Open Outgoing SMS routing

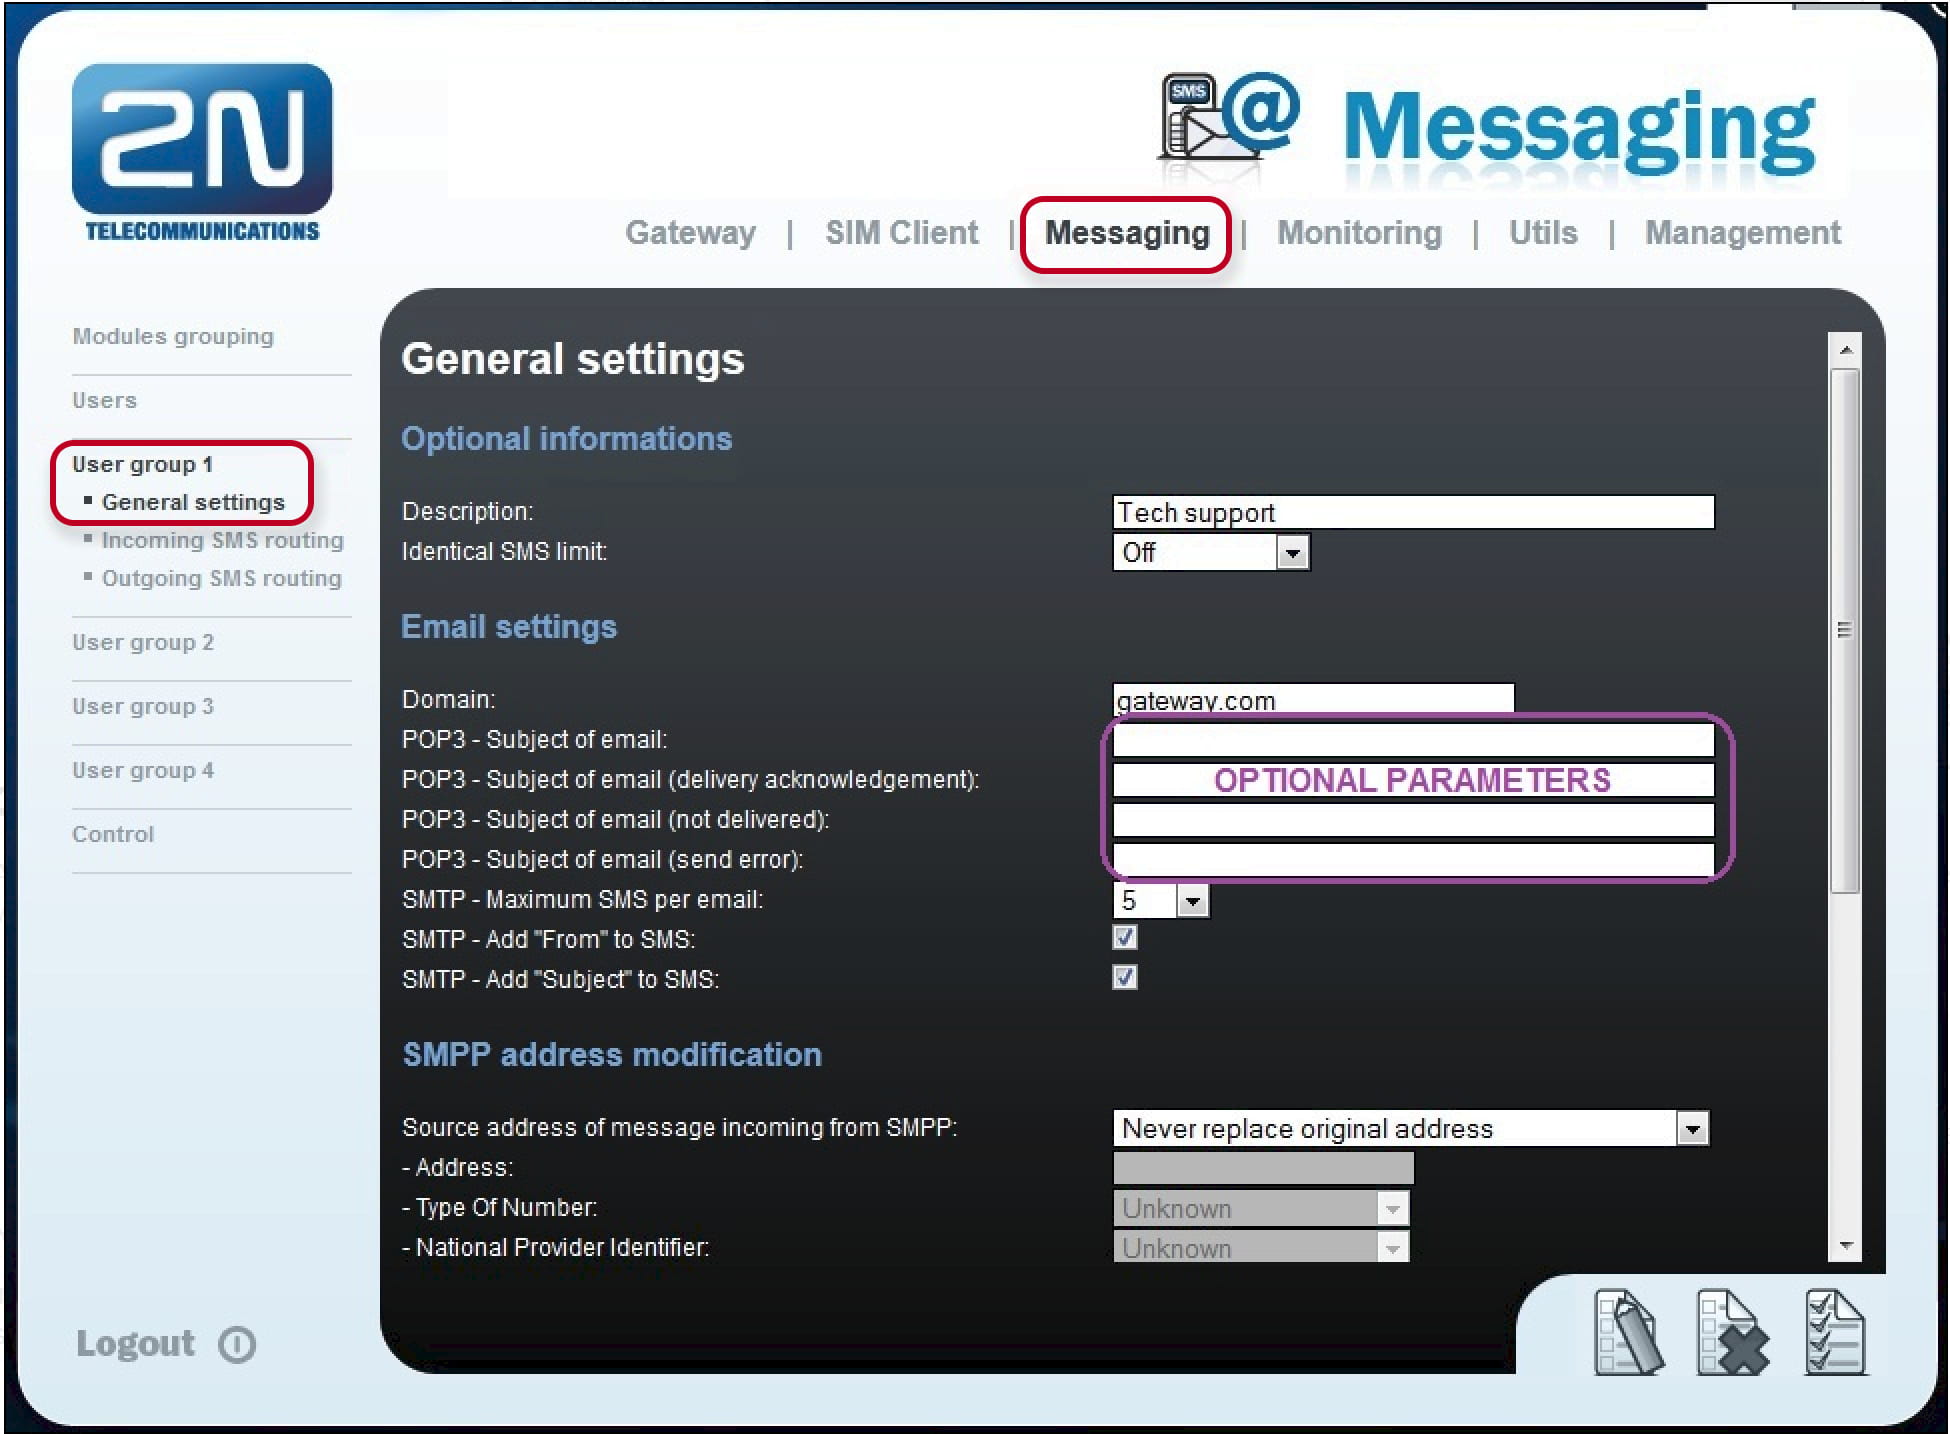point(221,579)
